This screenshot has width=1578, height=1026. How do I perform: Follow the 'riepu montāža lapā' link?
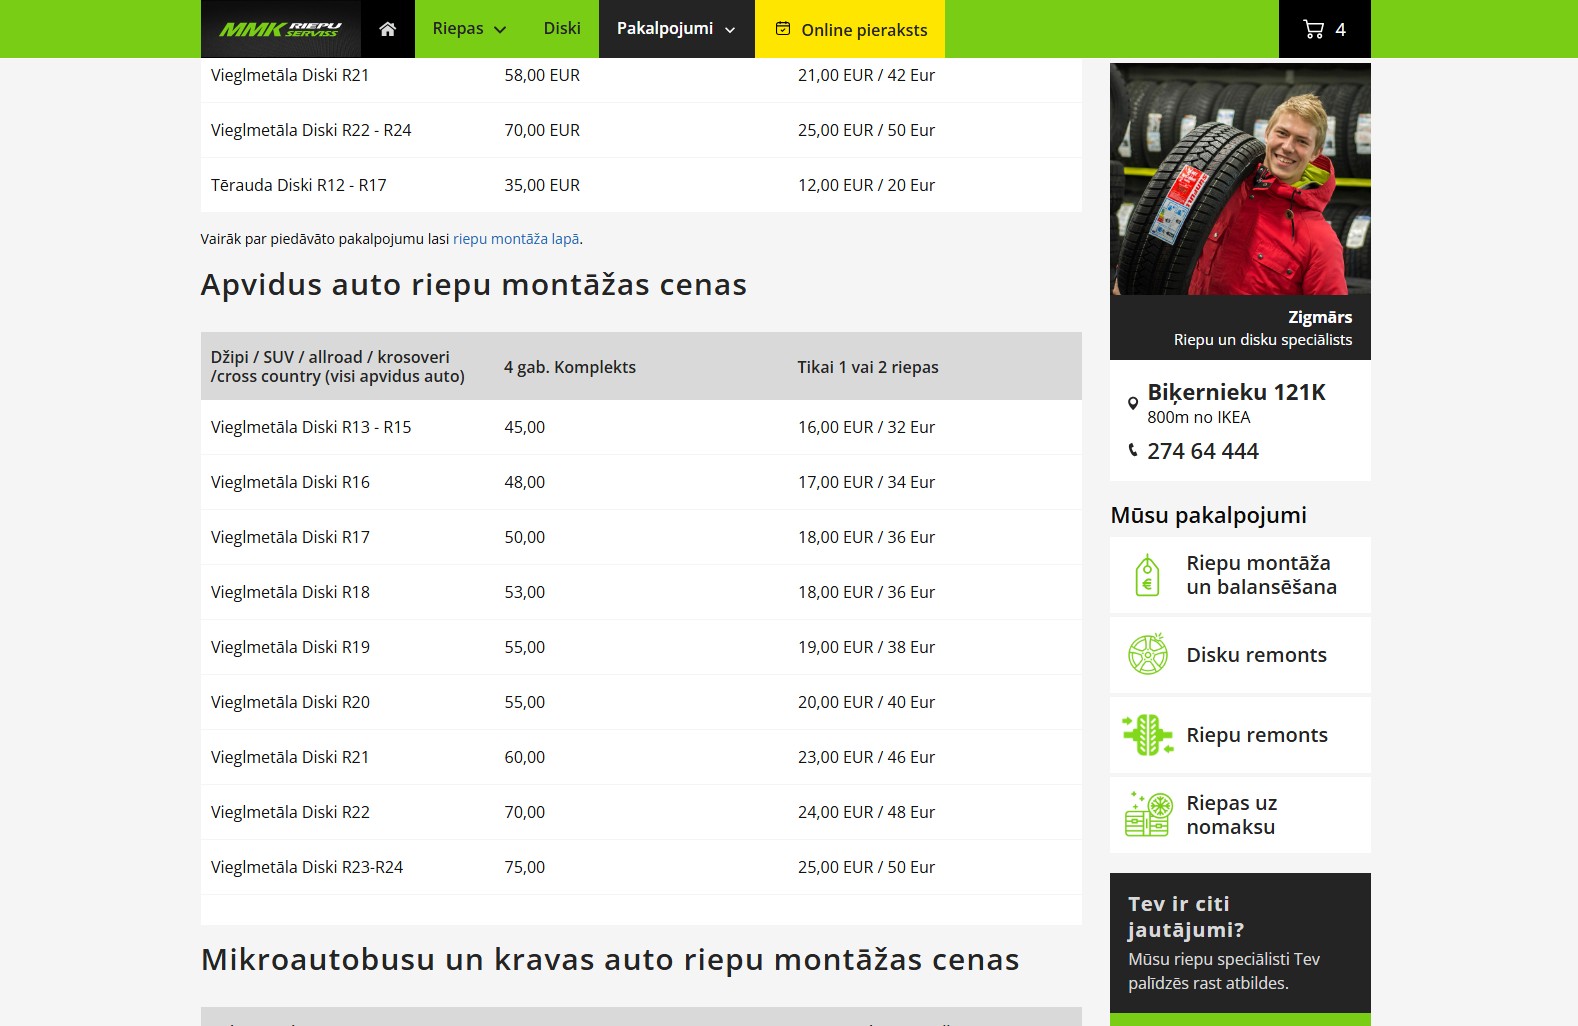pyautogui.click(x=515, y=239)
